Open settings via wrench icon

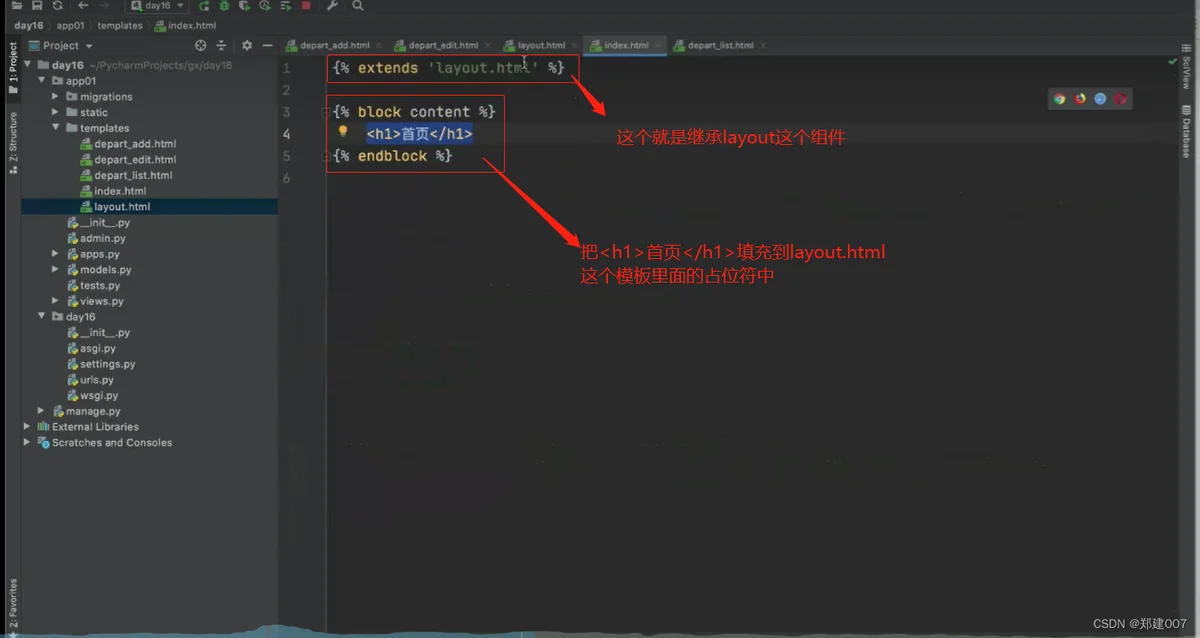(x=333, y=5)
